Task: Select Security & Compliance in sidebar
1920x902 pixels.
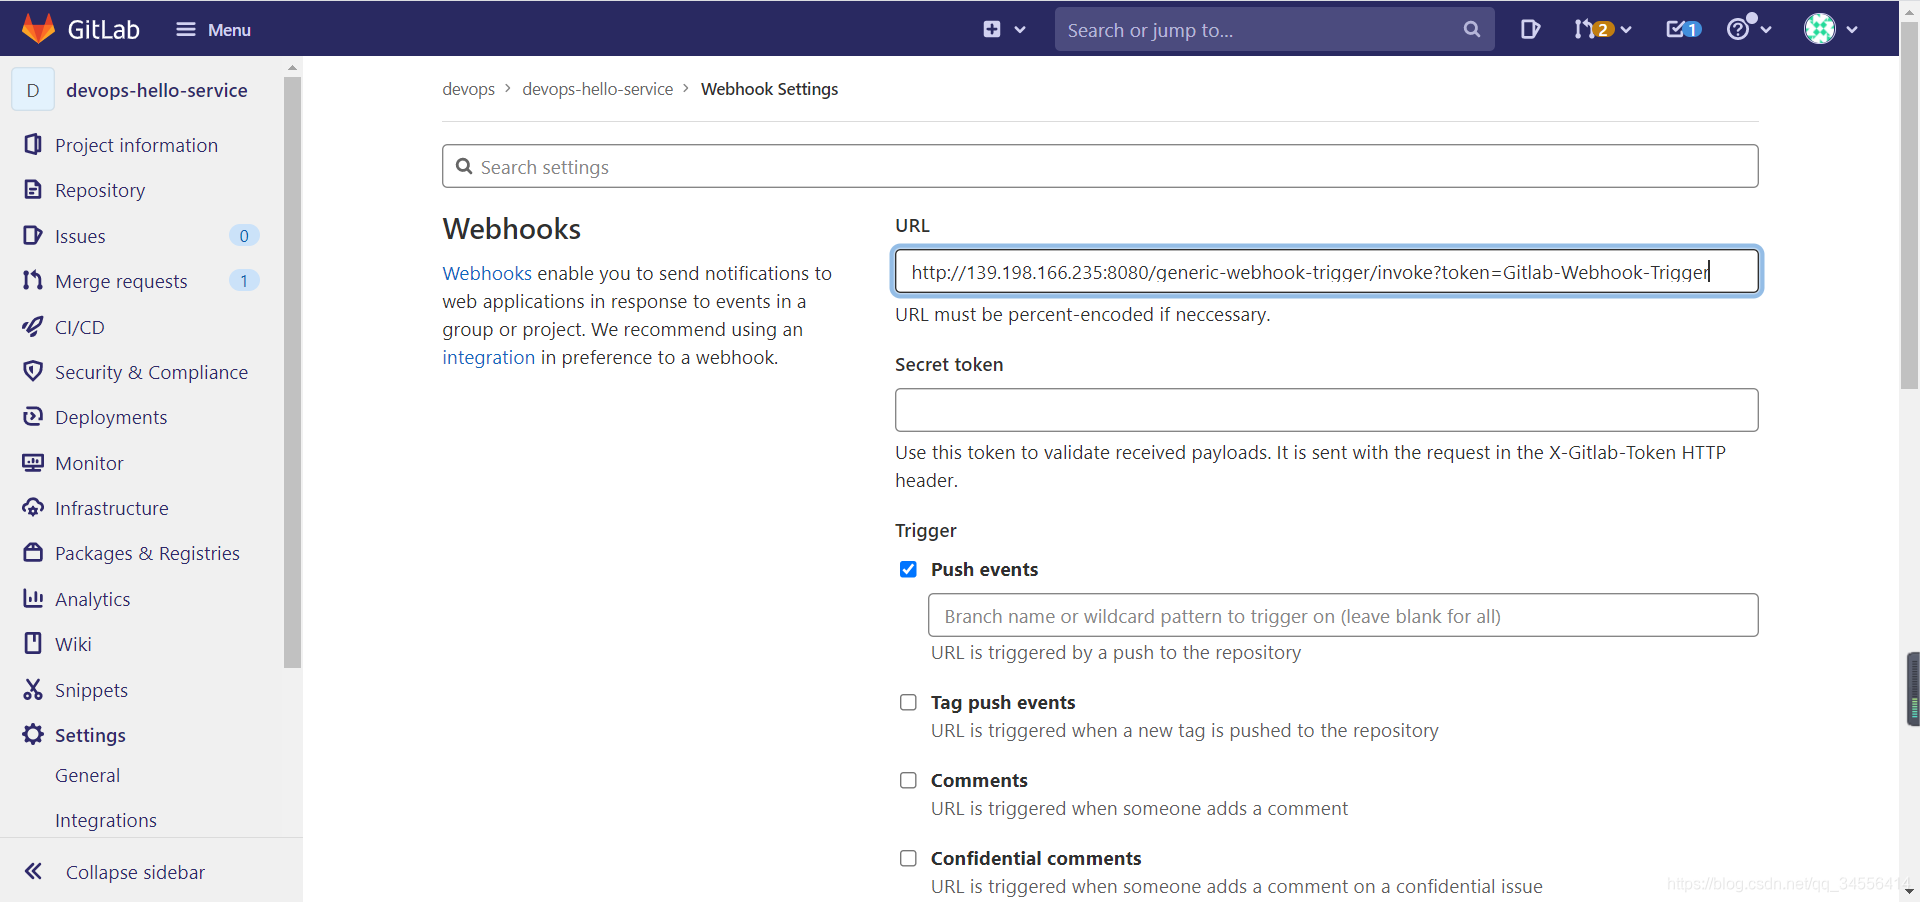Action: coord(151,371)
